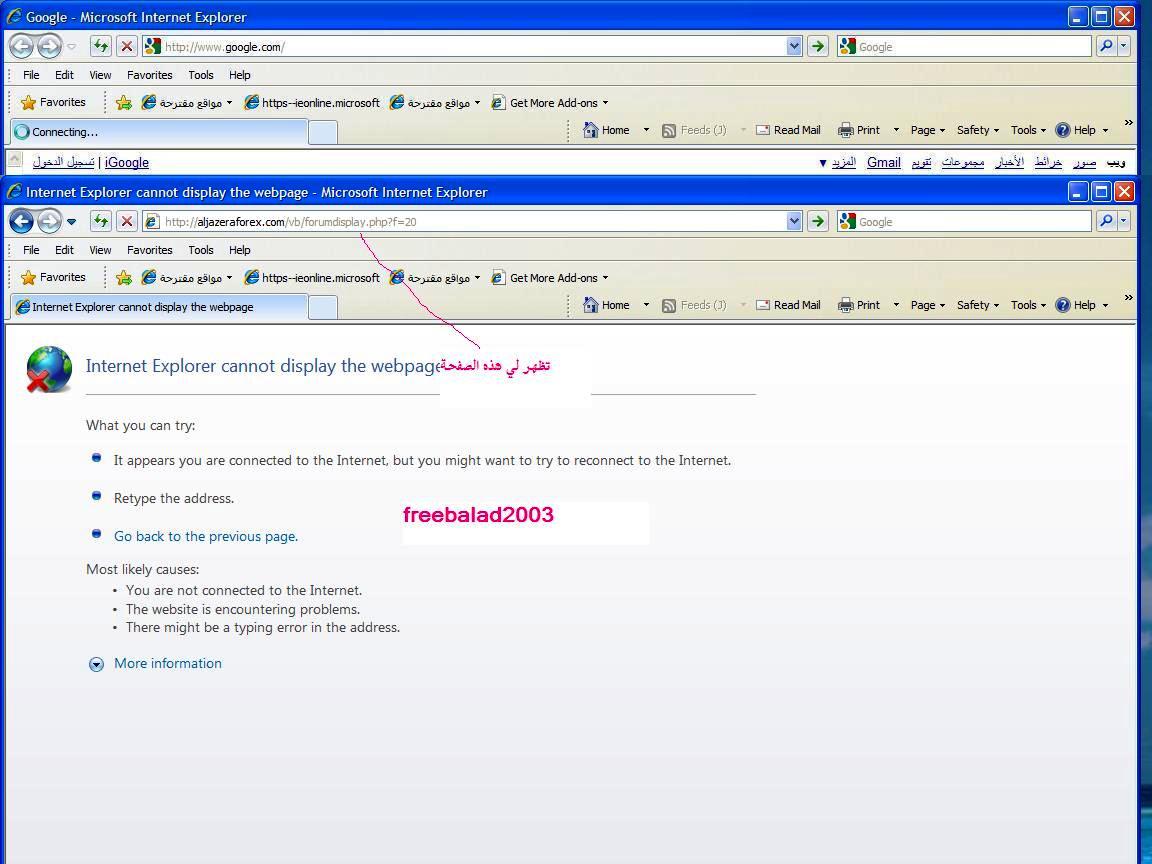Click the aljazeraforex.com address field
The width and height of the screenshot is (1152, 864).
tap(470, 222)
